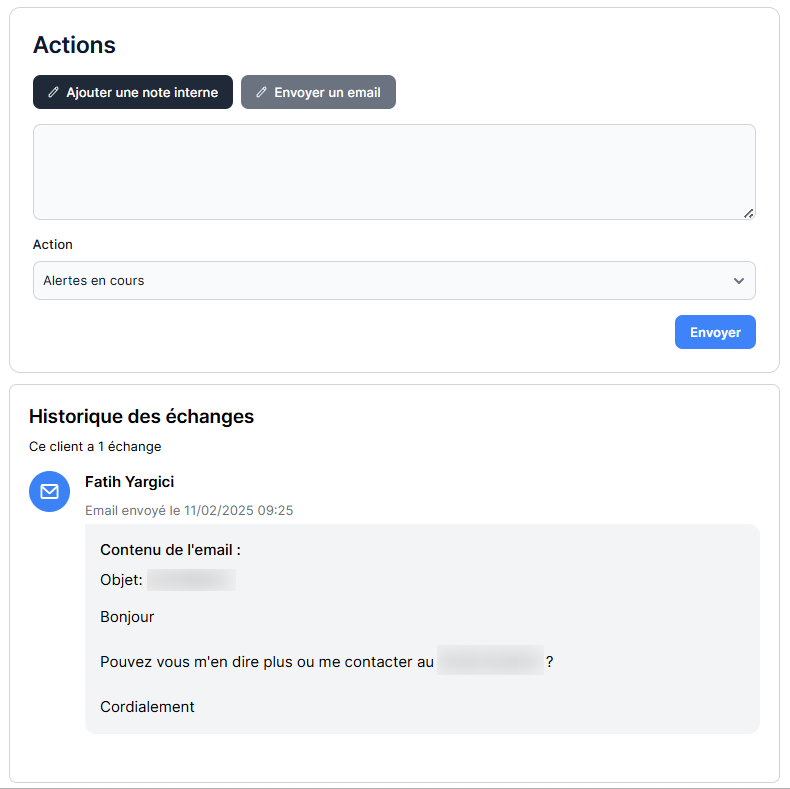Click the Action field label
Screen dimensions: 790x789
[53, 244]
